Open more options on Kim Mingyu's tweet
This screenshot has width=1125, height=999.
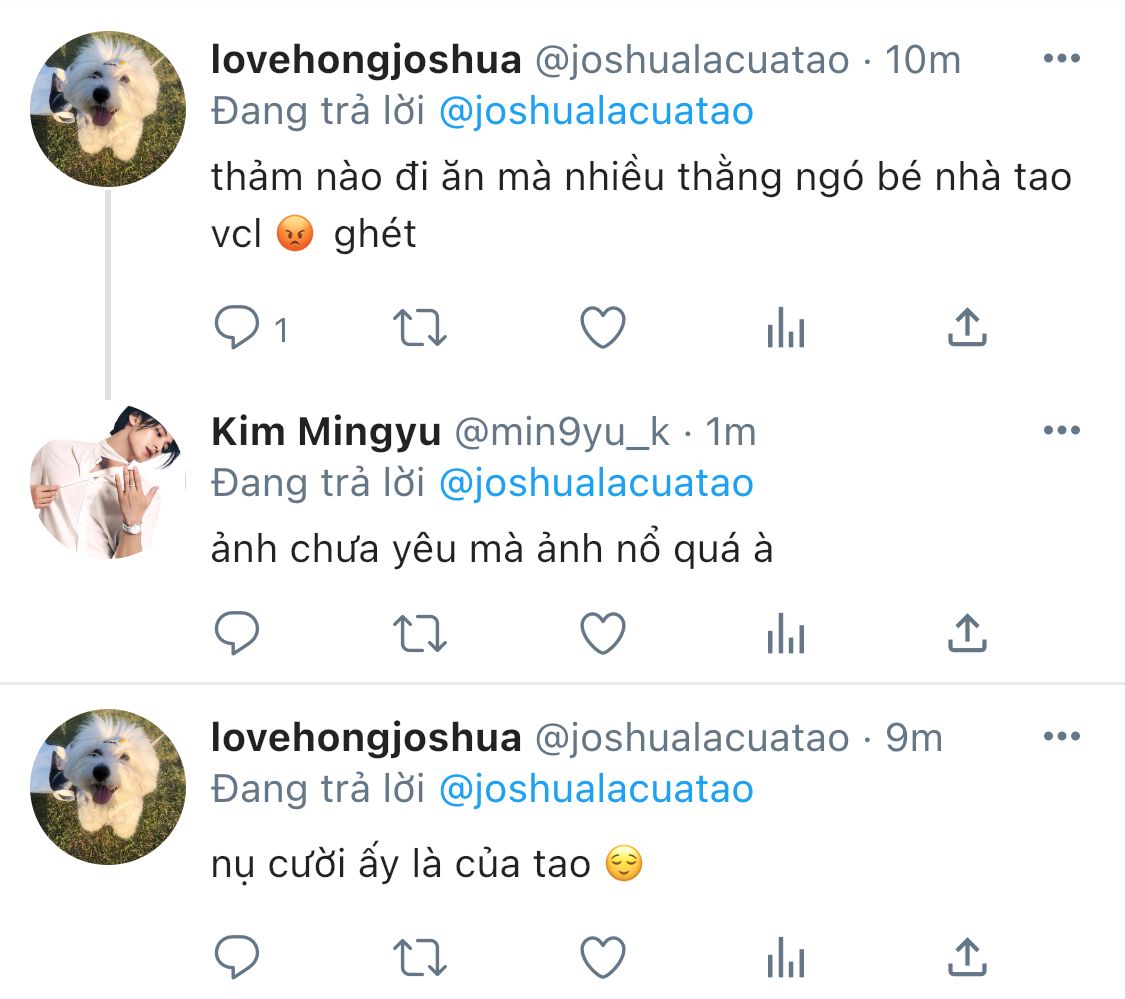pos(1062,430)
